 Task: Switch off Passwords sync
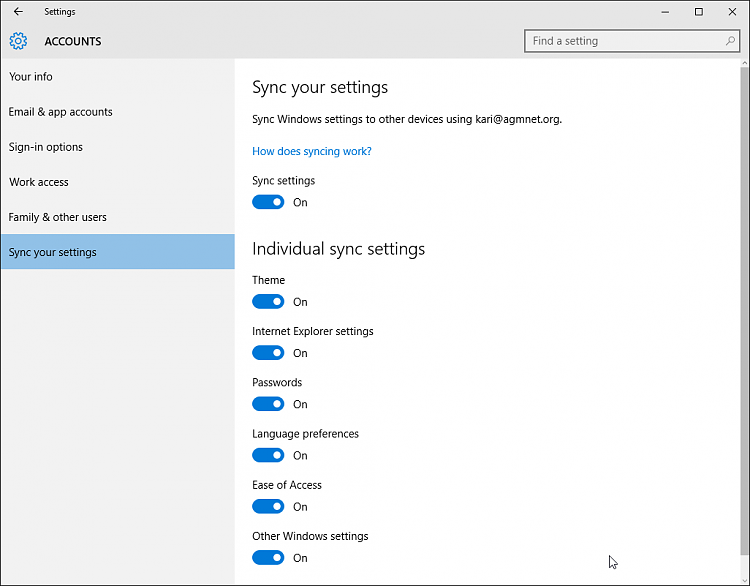[x=268, y=404]
